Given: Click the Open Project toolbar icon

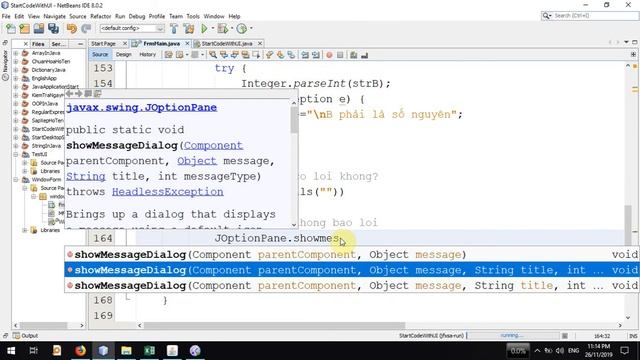Looking at the screenshot, I should tap(39, 29).
